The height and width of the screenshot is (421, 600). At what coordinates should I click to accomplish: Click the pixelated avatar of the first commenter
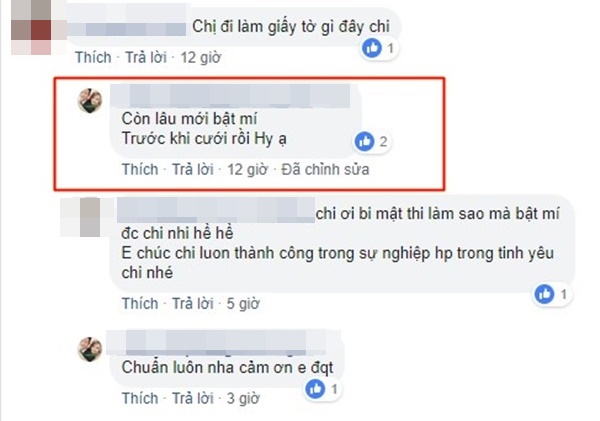[x=33, y=27]
